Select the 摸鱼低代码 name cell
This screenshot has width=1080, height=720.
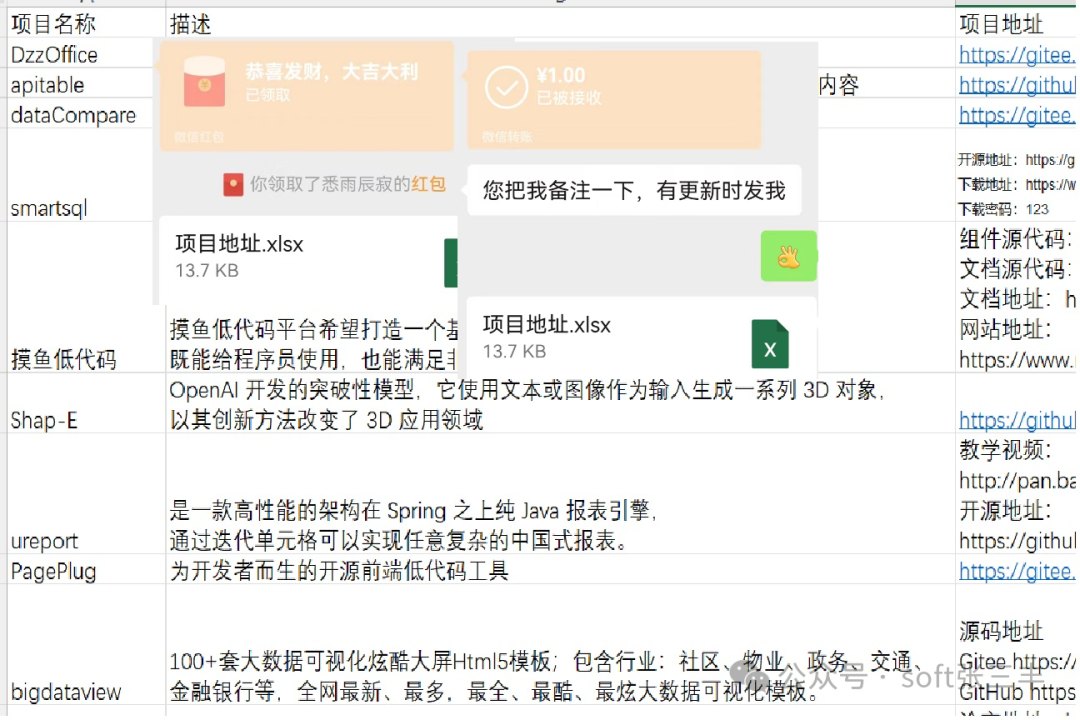tap(86, 298)
